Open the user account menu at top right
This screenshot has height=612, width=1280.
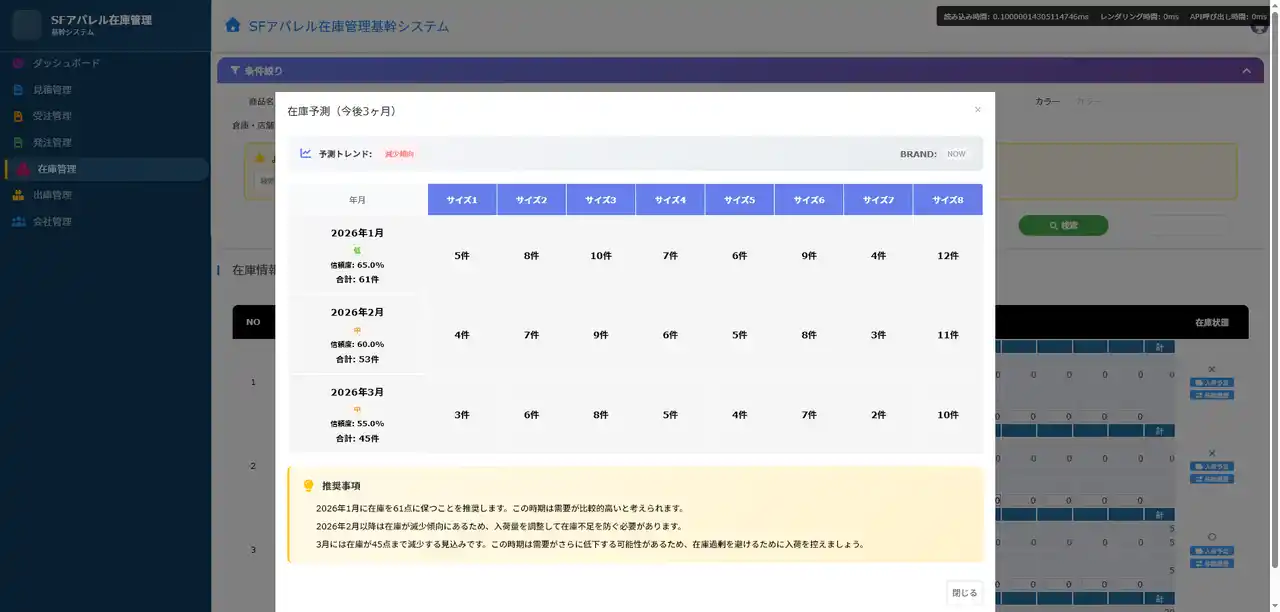pyautogui.click(x=1258, y=27)
